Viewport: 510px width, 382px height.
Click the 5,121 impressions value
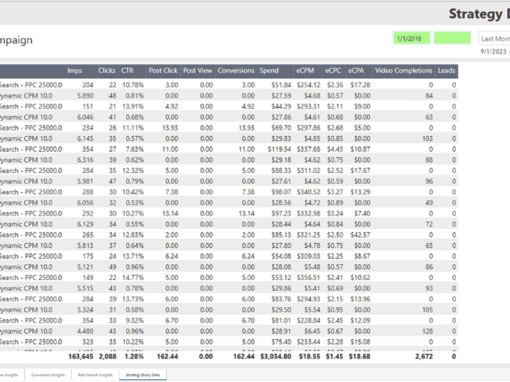85,267
